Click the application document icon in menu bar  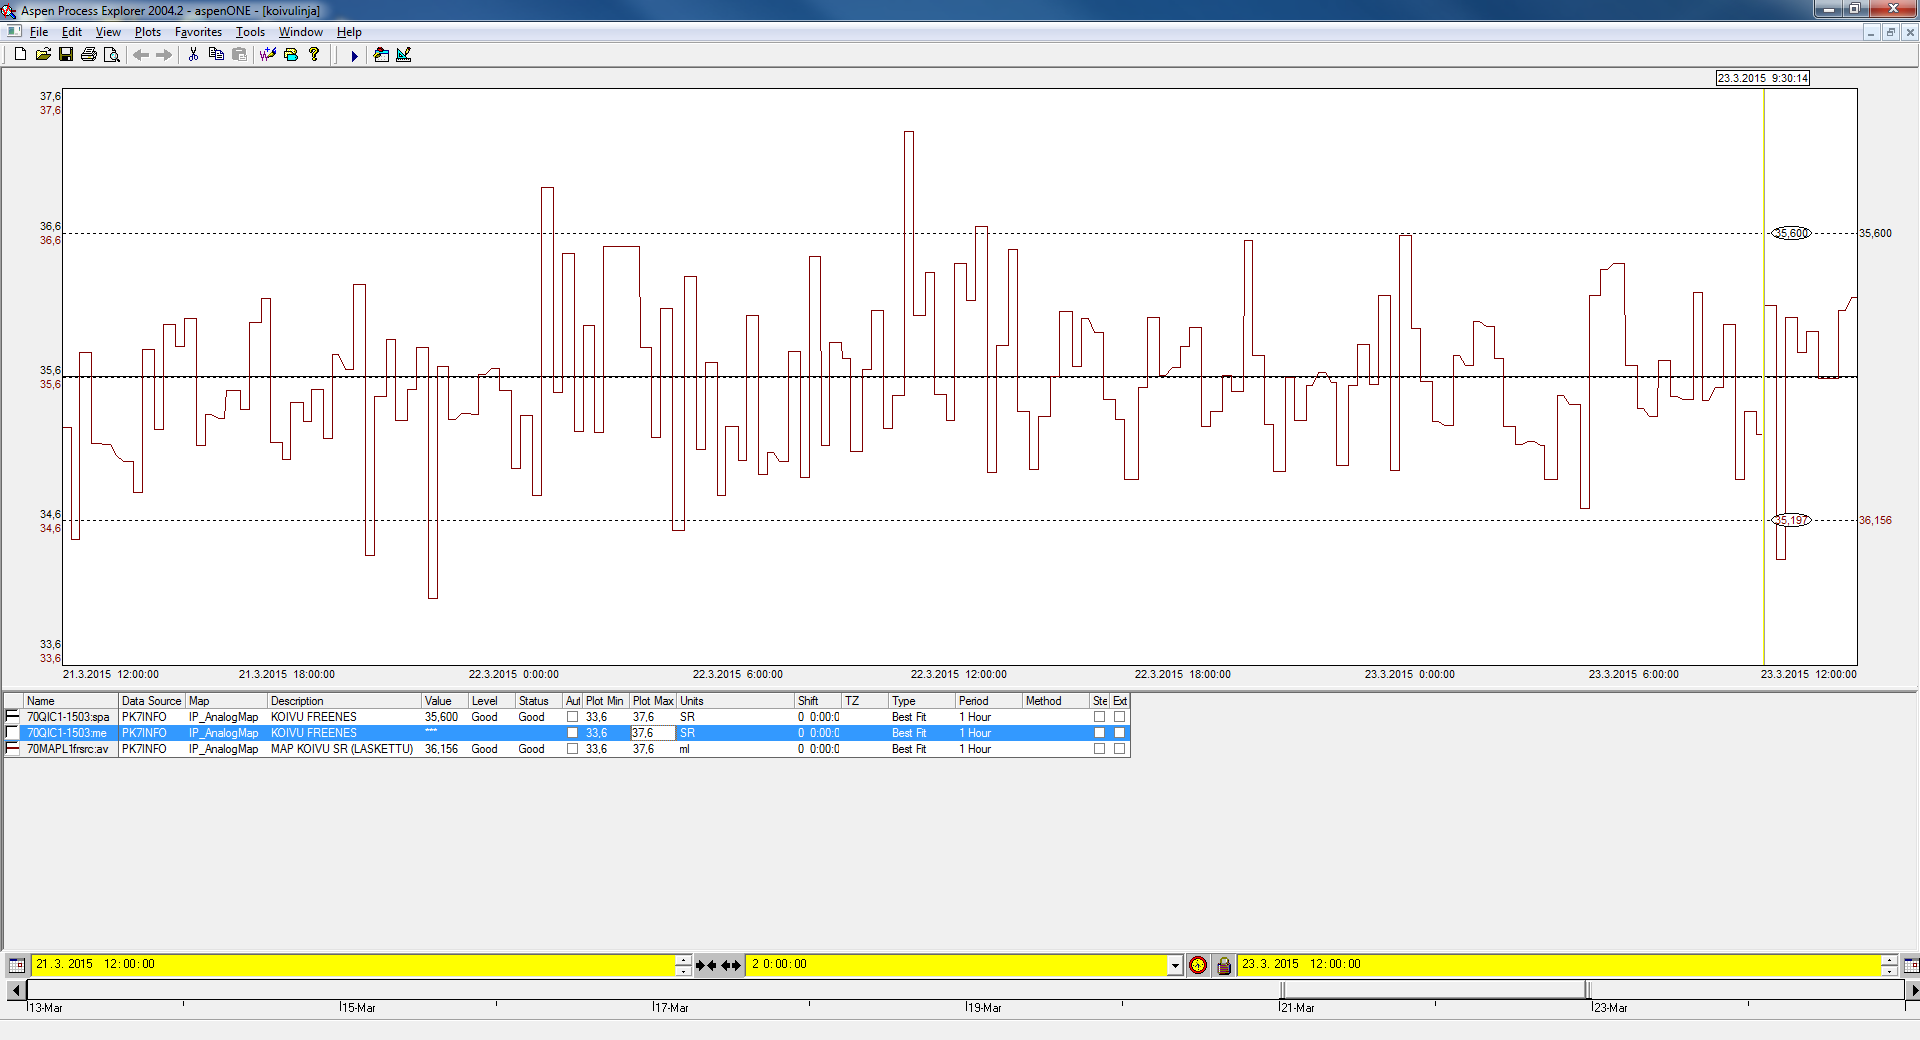(13, 32)
